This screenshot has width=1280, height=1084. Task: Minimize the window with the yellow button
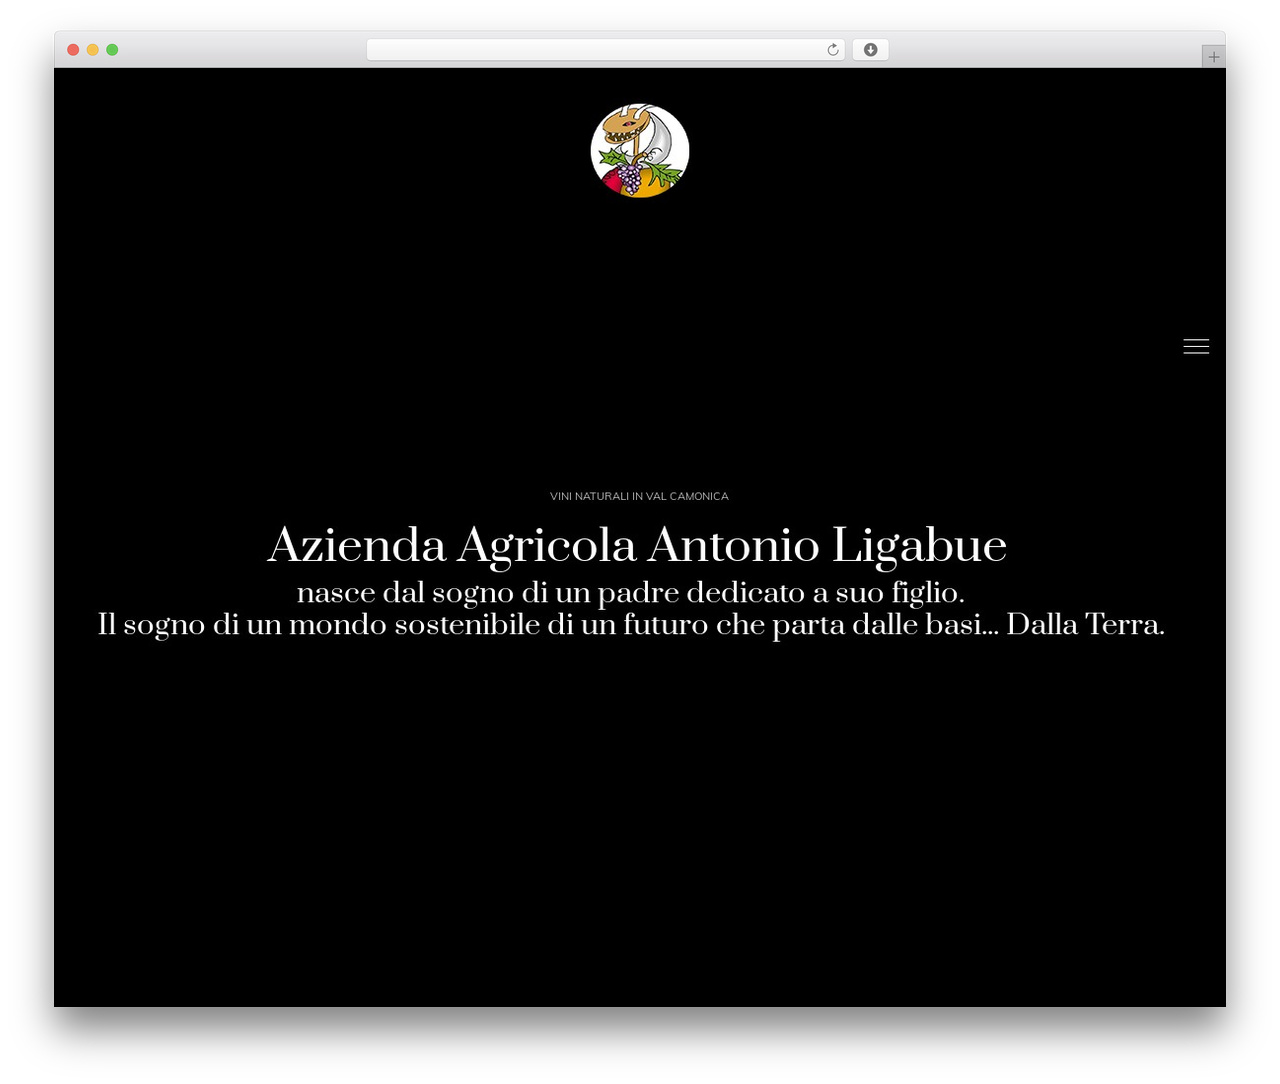(93, 50)
